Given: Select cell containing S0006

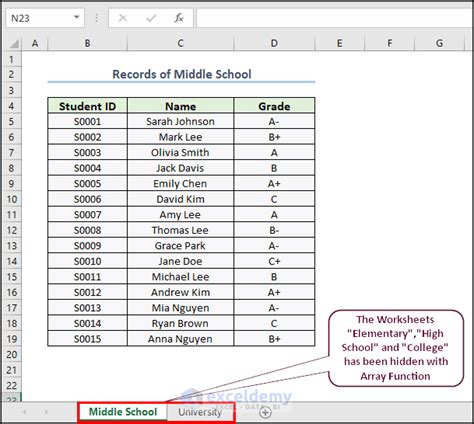Looking at the screenshot, I should point(87,199).
